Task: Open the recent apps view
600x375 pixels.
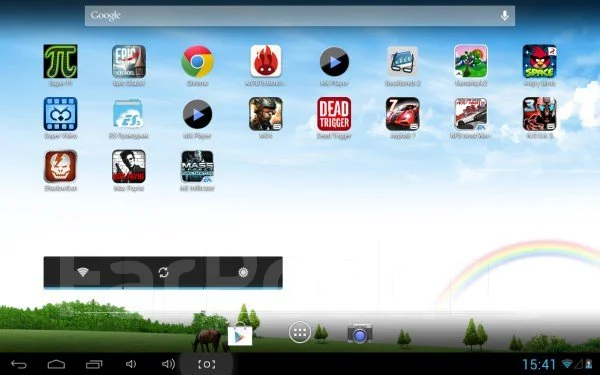Action: (94, 364)
